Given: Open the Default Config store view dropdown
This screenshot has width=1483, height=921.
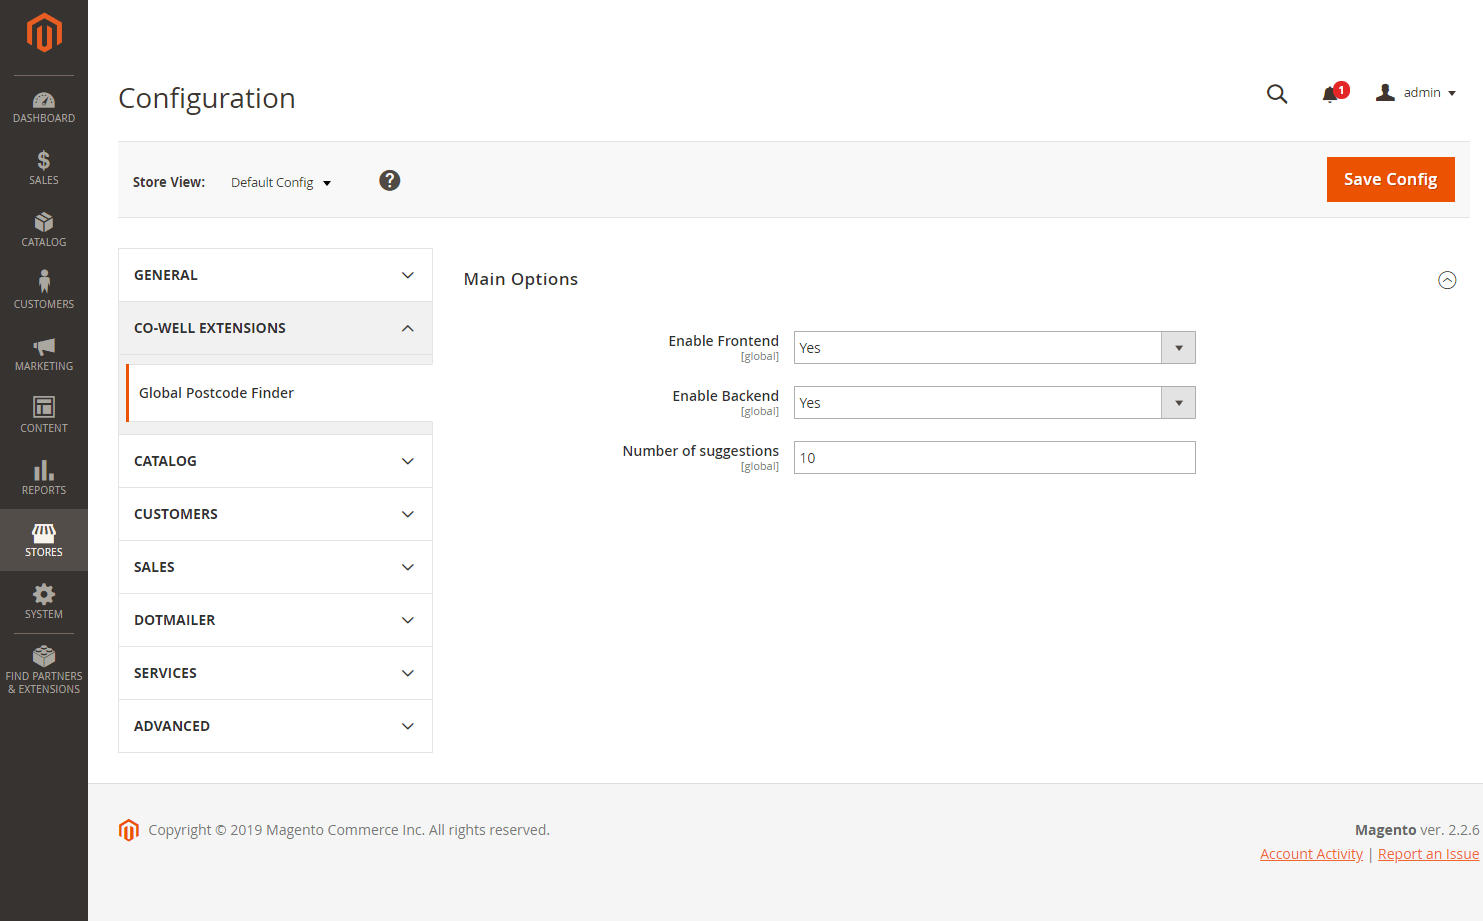Looking at the screenshot, I should (281, 182).
